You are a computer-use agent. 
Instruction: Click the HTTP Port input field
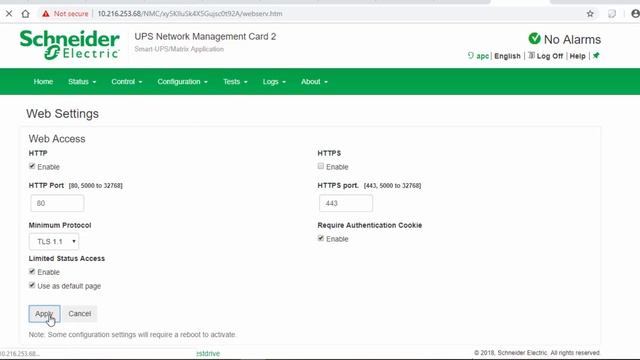(57, 203)
